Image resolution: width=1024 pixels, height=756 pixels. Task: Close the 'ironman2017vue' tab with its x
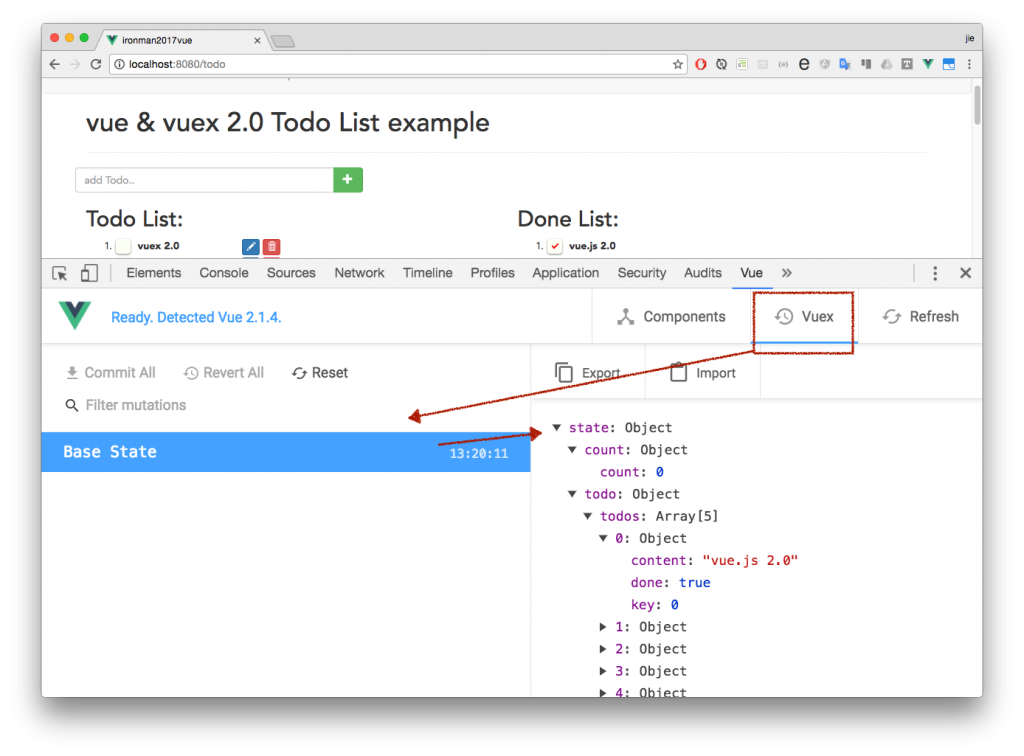(257, 40)
